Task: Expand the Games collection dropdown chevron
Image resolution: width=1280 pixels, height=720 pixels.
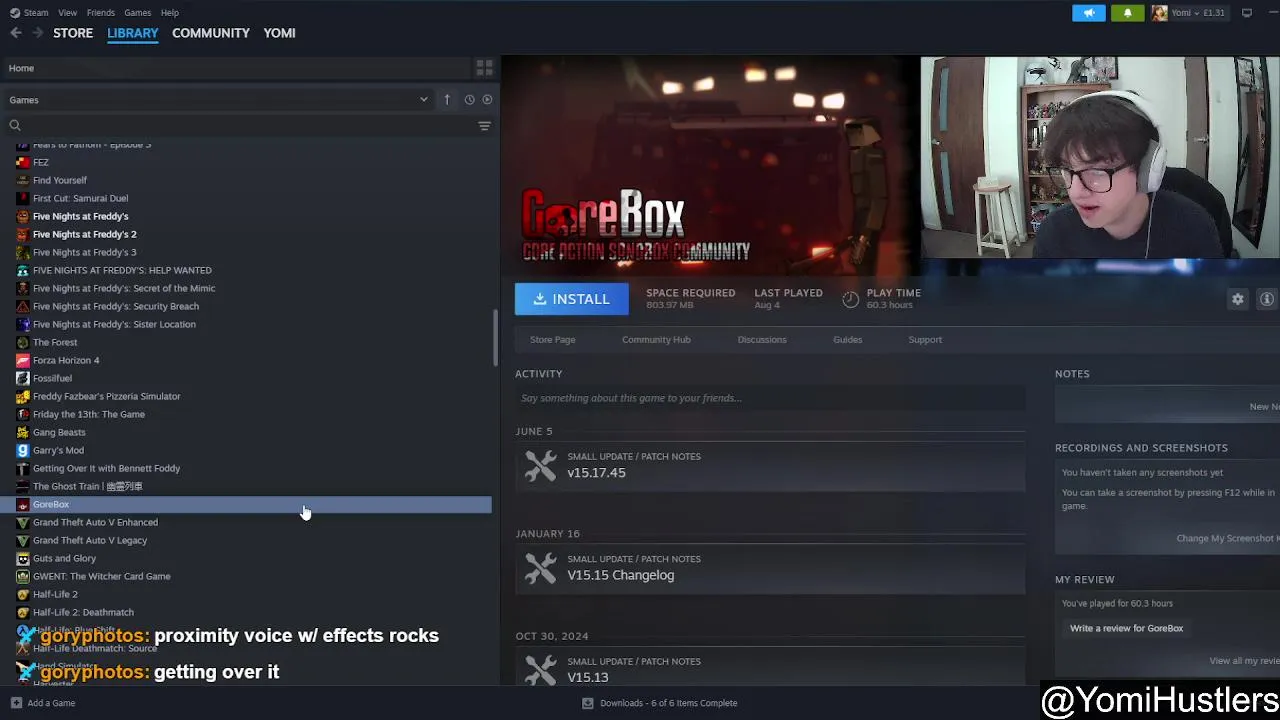Action: [424, 100]
